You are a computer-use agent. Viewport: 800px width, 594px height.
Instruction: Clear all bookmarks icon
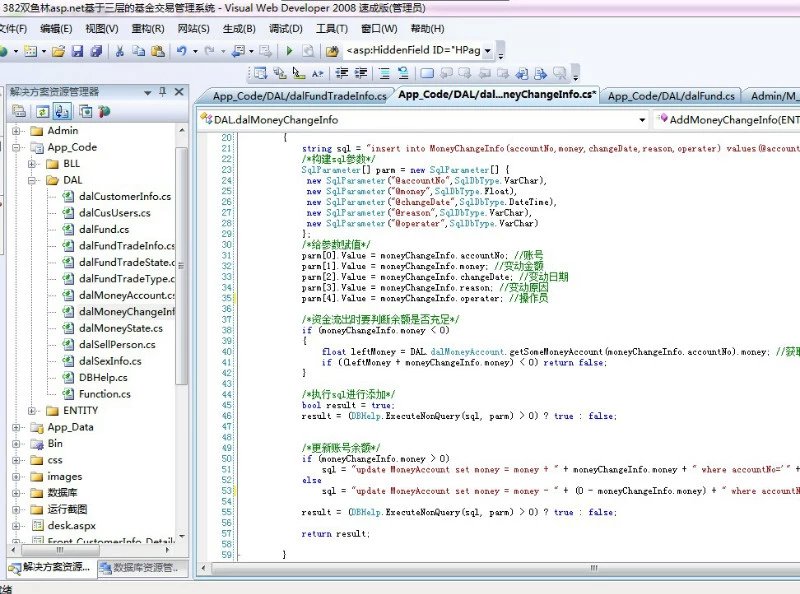click(560, 73)
